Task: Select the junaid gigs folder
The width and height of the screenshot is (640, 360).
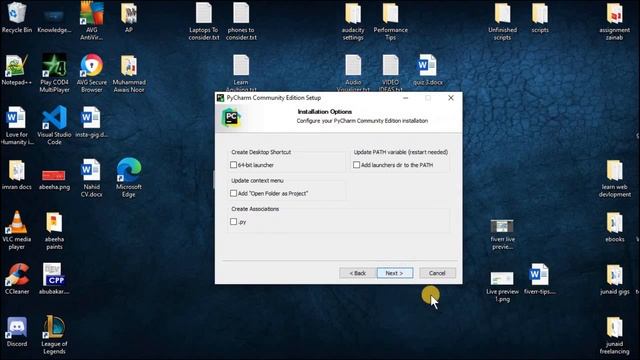Action: tap(615, 279)
